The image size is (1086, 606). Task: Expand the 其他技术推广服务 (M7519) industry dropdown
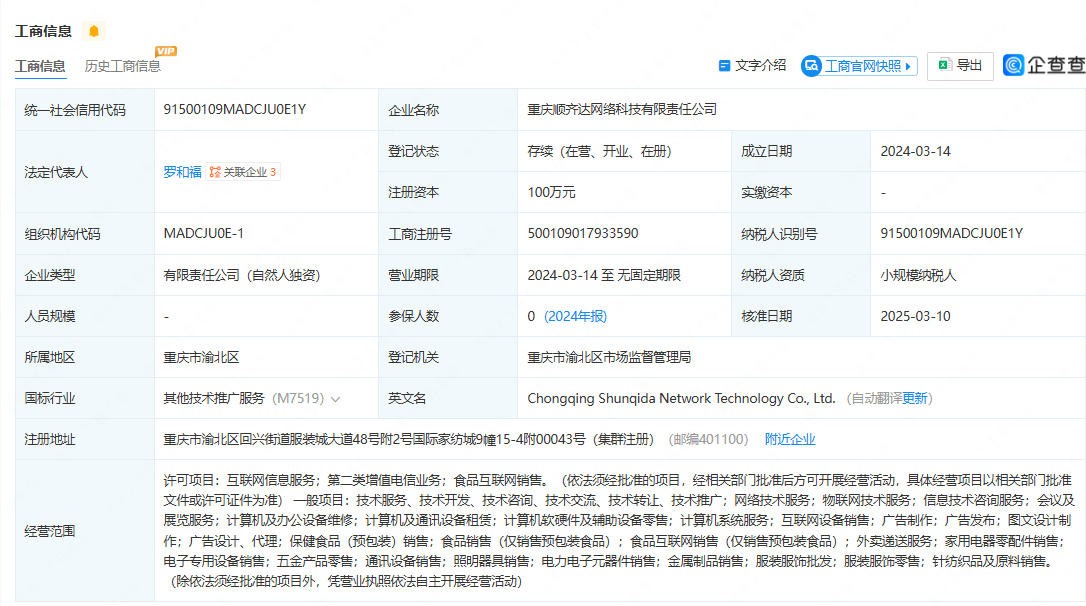click(x=335, y=399)
